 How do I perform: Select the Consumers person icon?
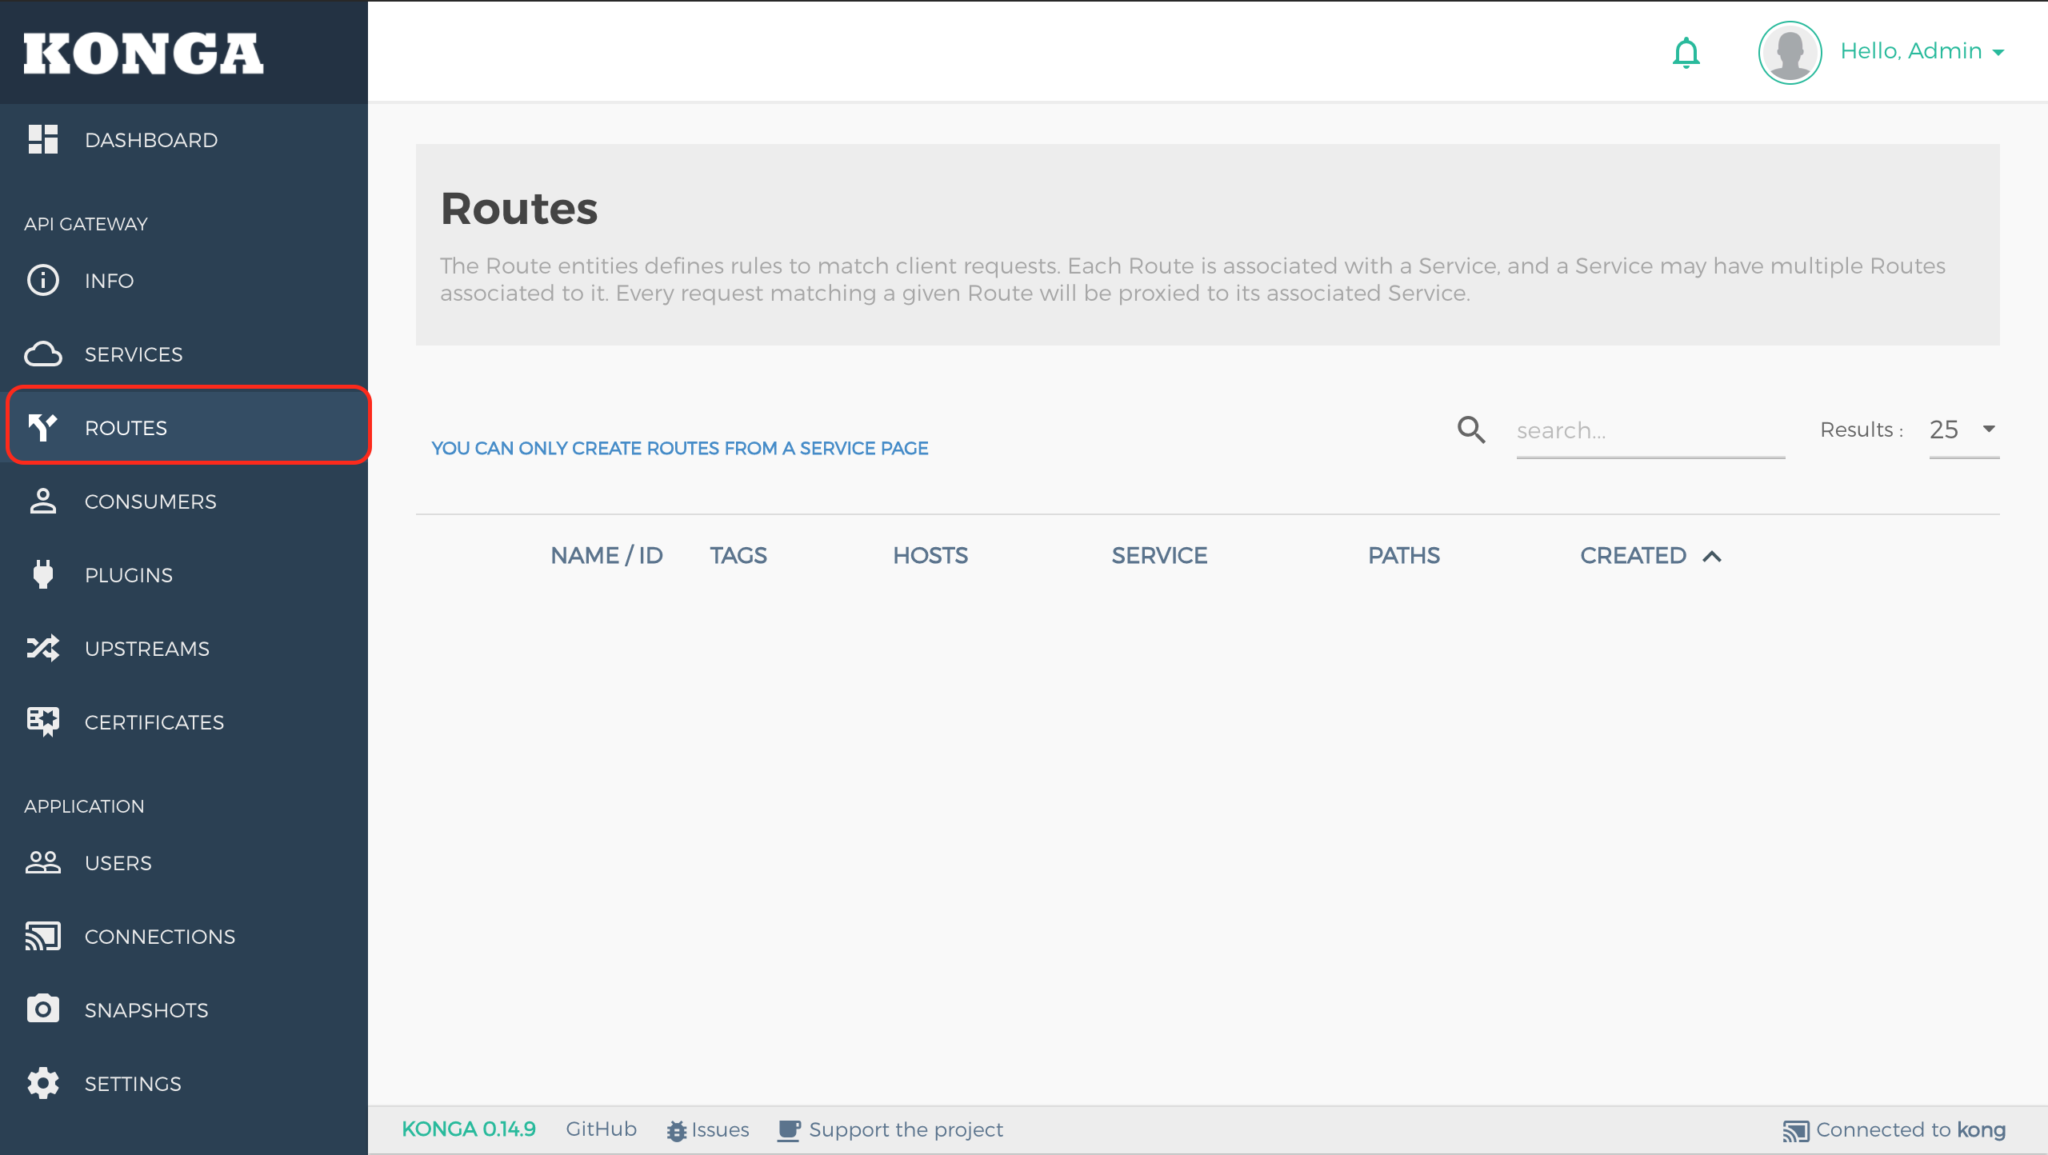pos(42,501)
